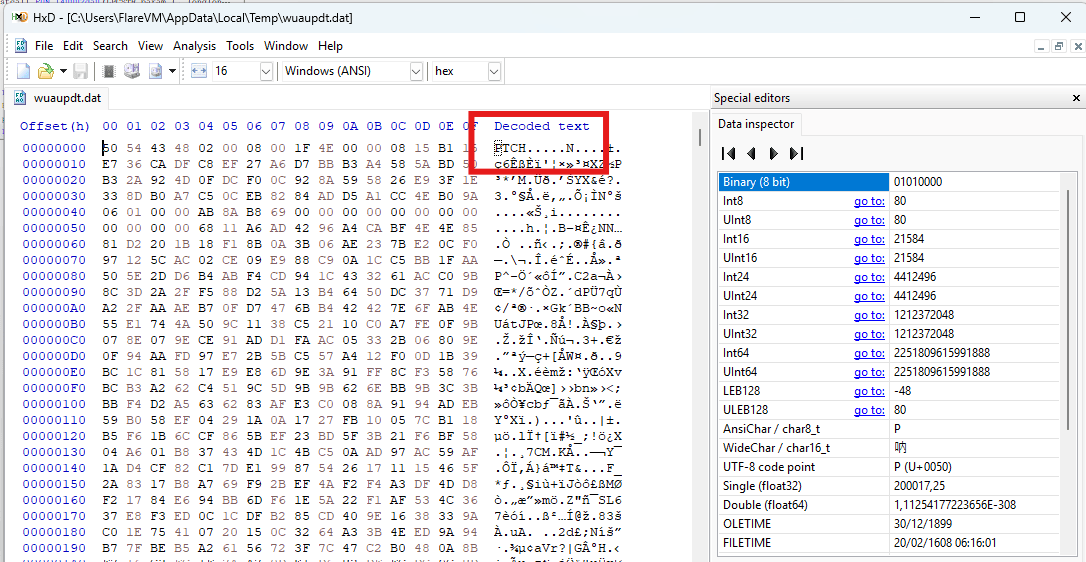1086x562 pixels.
Task: Click the binary value 01010000
Action: [x=918, y=182]
